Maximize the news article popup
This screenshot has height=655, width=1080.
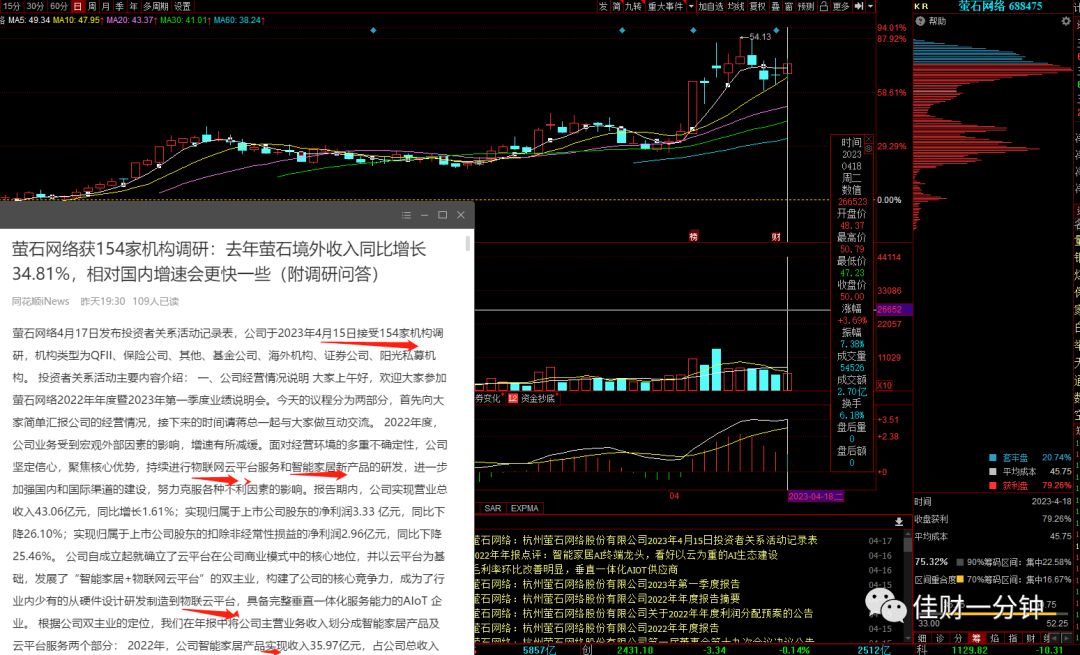click(443, 215)
